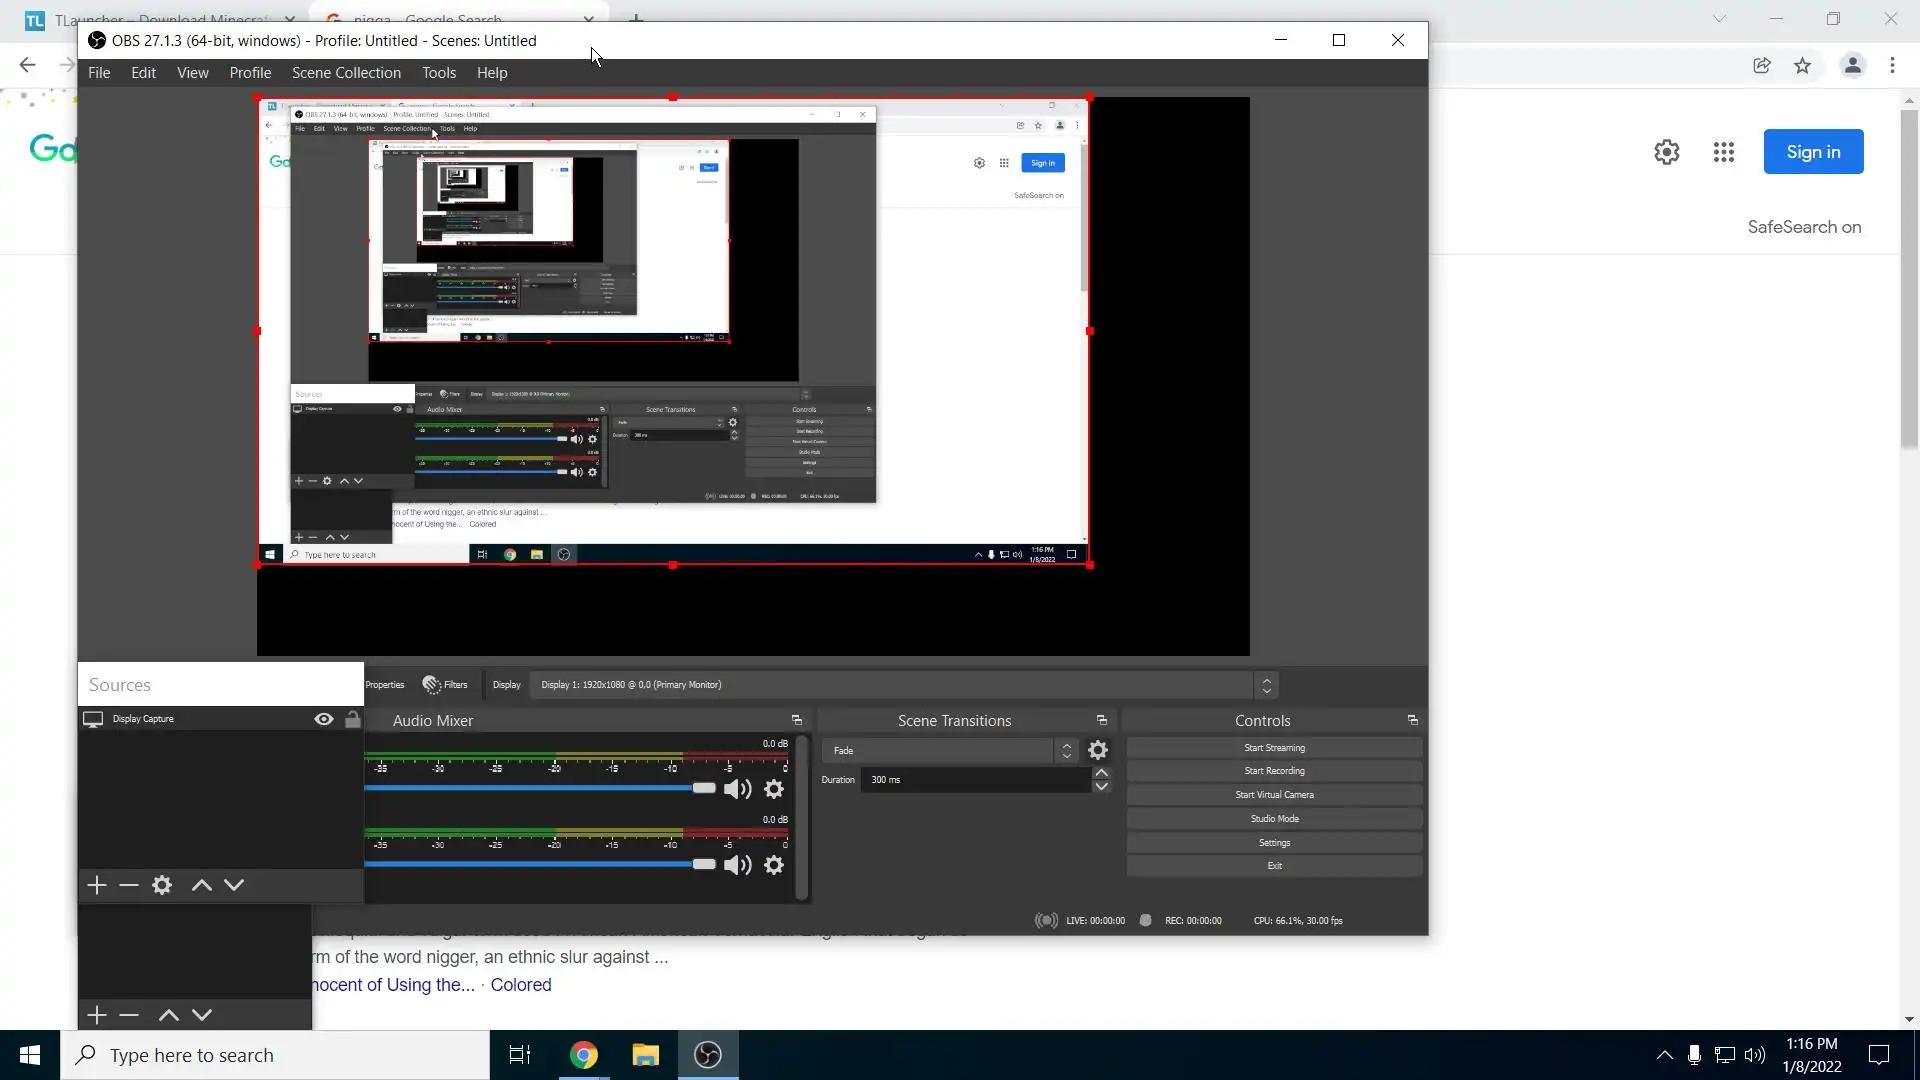
Task: Pop out the Audio Mixer dock
Action: (x=797, y=720)
